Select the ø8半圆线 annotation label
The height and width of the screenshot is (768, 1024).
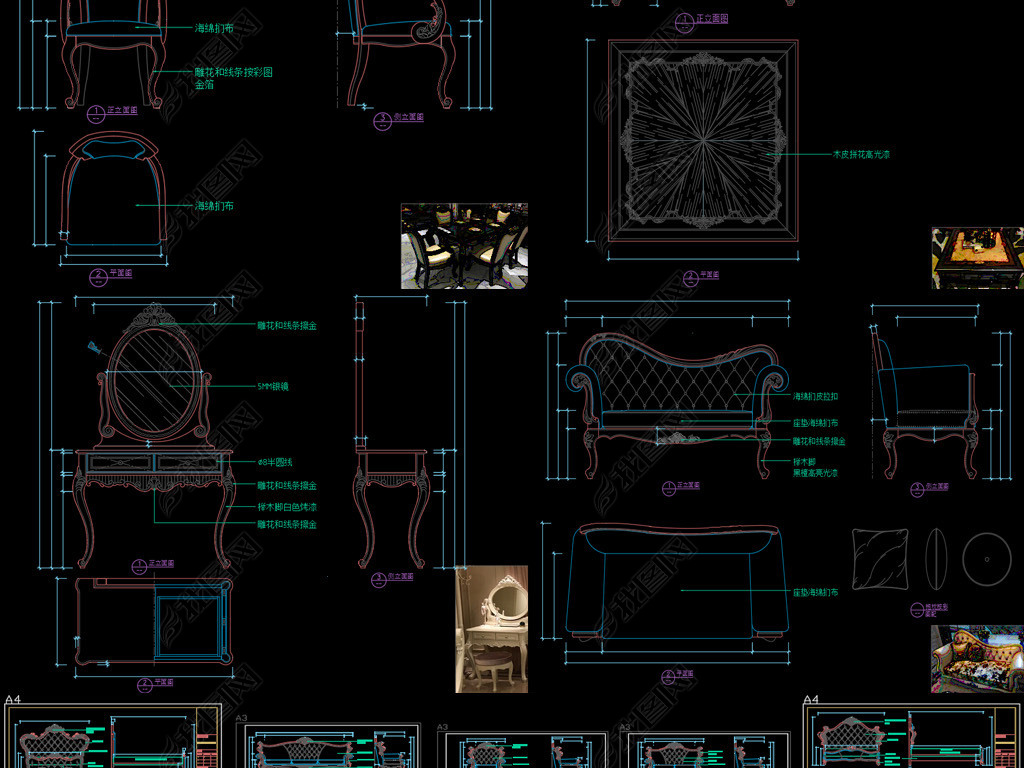(x=274, y=462)
